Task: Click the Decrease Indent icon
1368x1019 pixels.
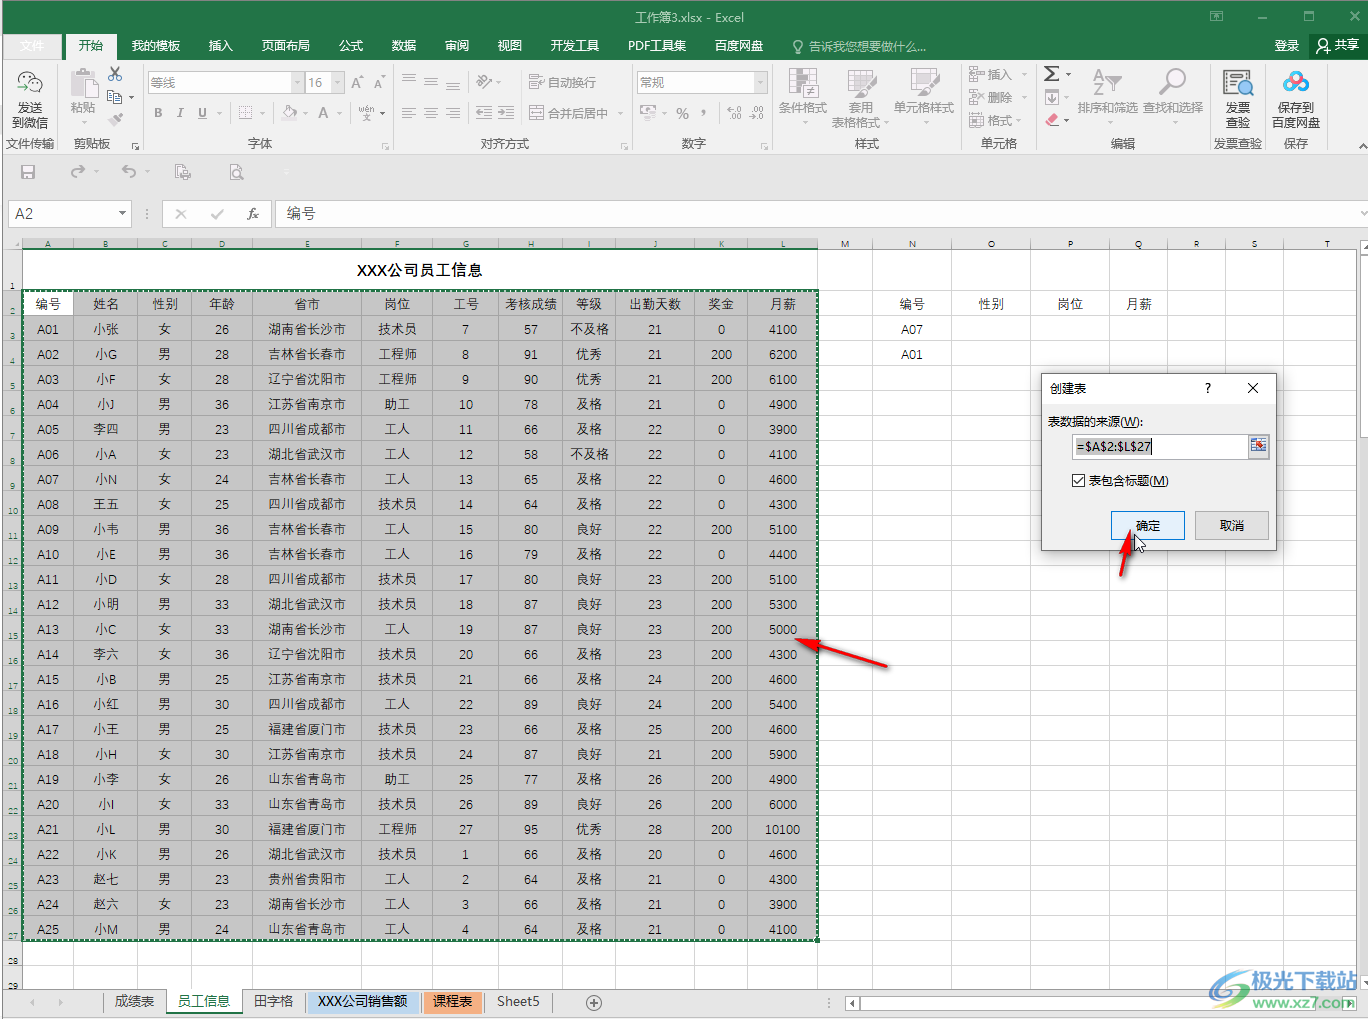Action: pyautogui.click(x=484, y=113)
